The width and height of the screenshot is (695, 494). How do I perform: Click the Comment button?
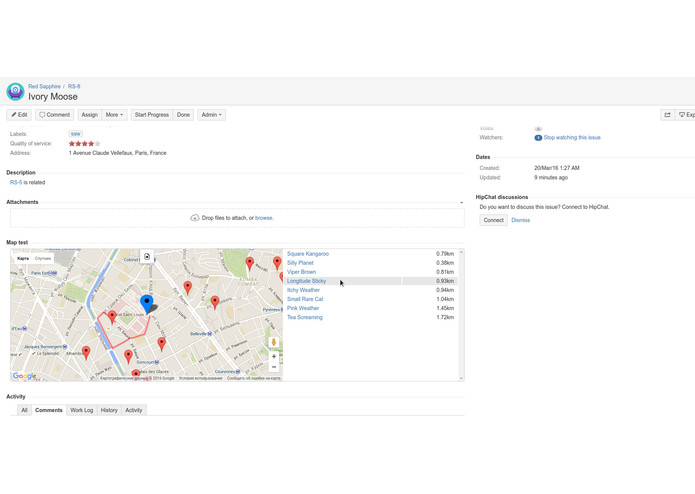55,115
